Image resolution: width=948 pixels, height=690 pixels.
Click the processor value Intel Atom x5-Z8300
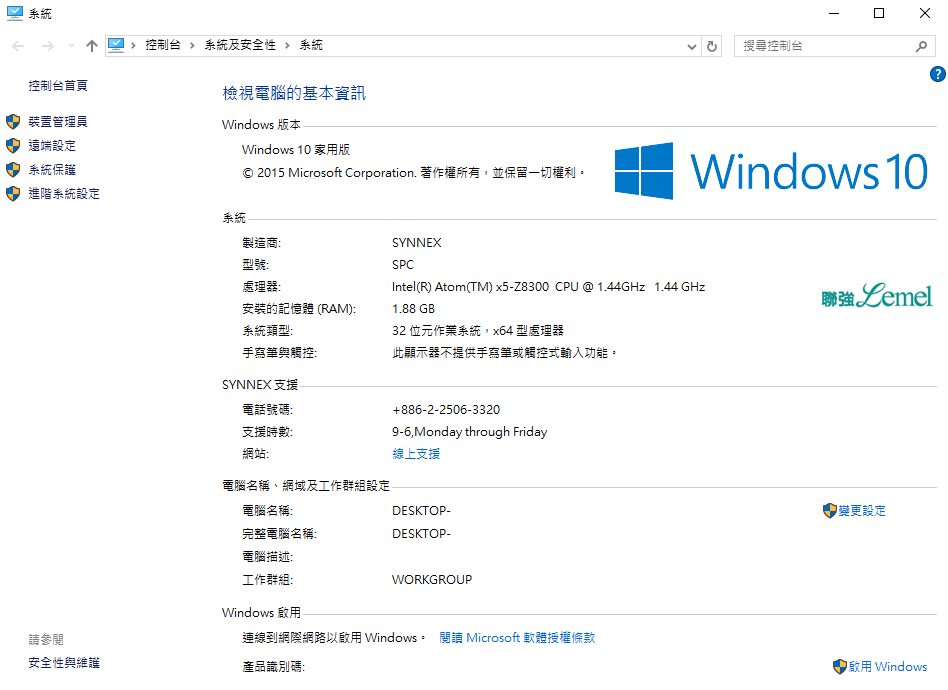tap(548, 287)
